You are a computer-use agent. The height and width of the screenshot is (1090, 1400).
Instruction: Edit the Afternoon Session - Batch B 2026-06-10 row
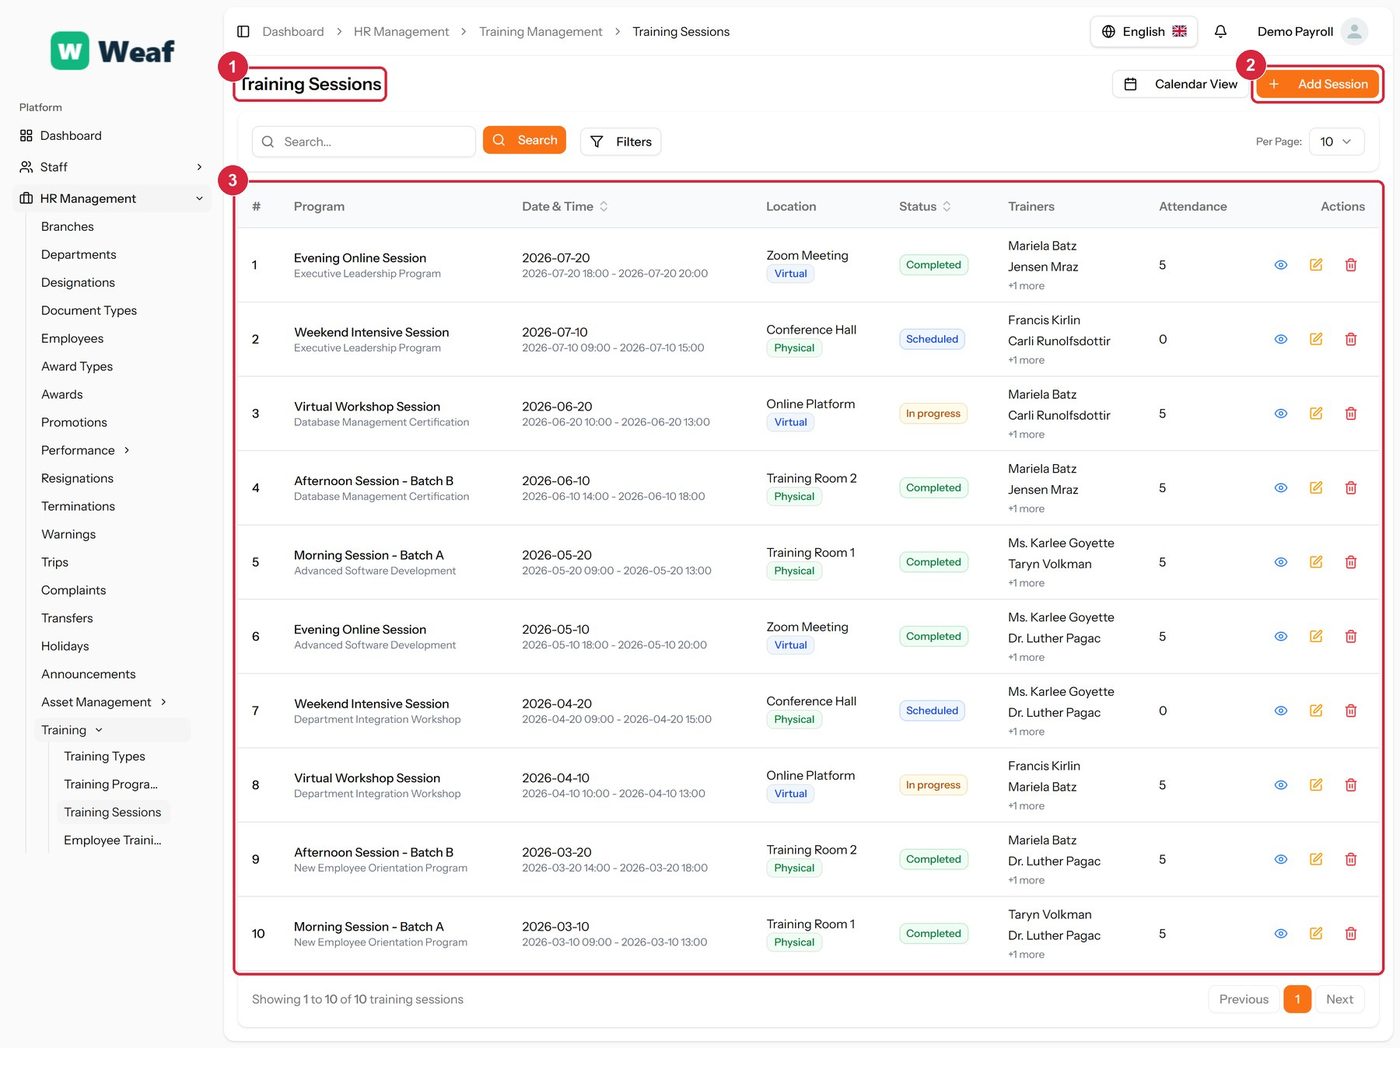click(x=1316, y=488)
